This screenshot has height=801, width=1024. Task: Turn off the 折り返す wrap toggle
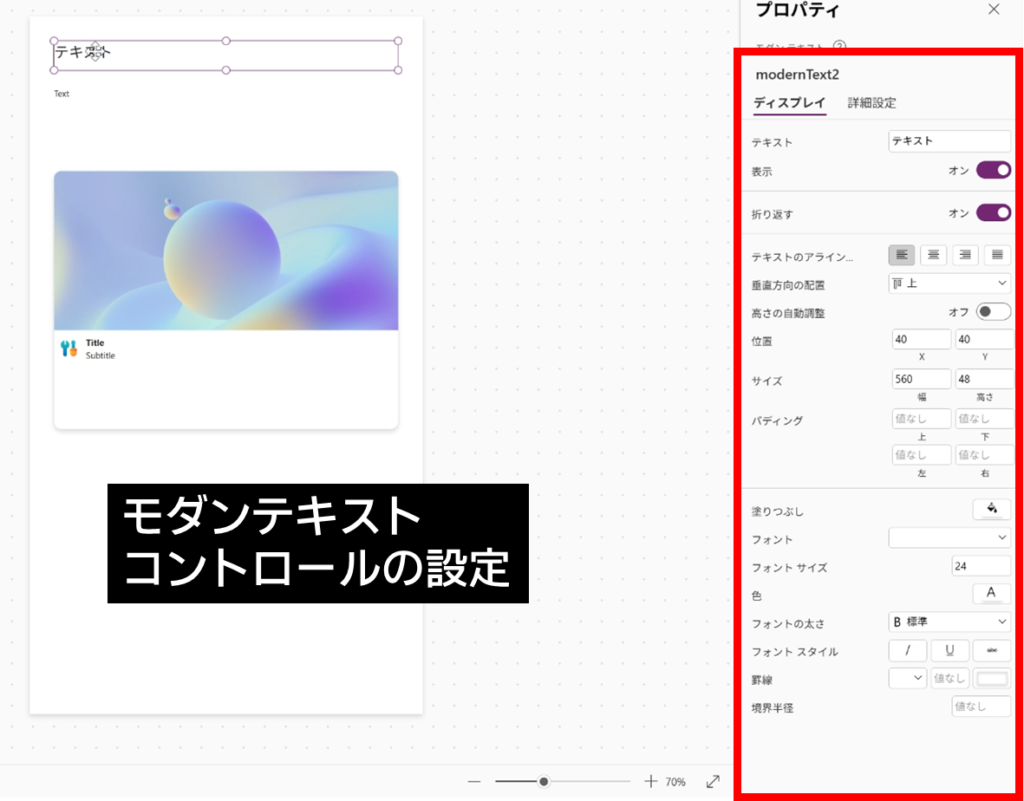pos(993,213)
